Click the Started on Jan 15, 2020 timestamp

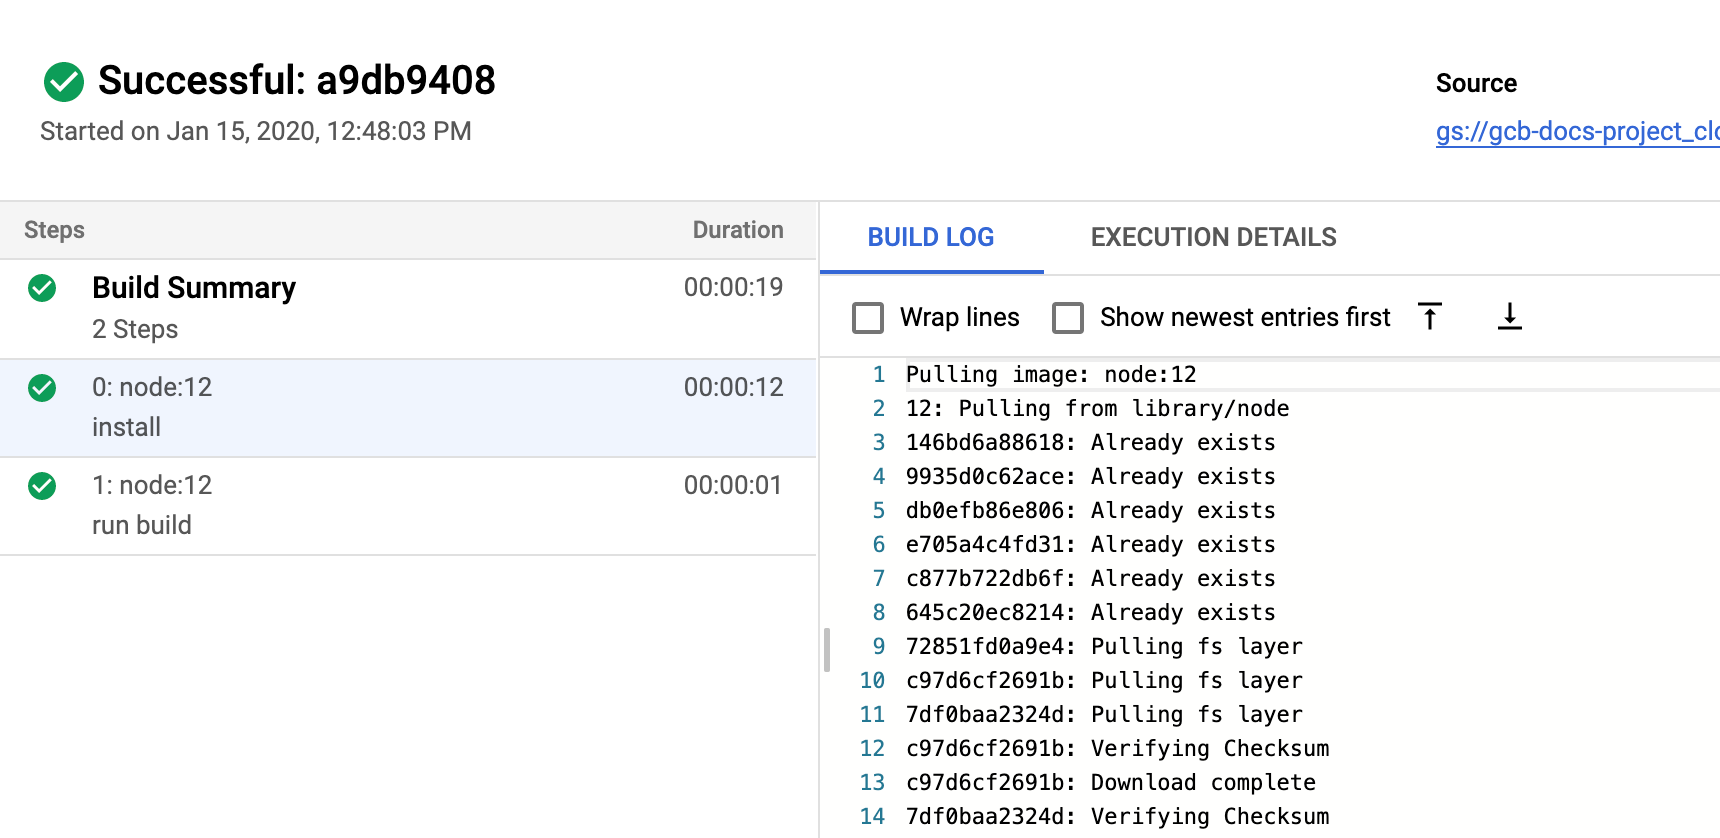tap(256, 132)
